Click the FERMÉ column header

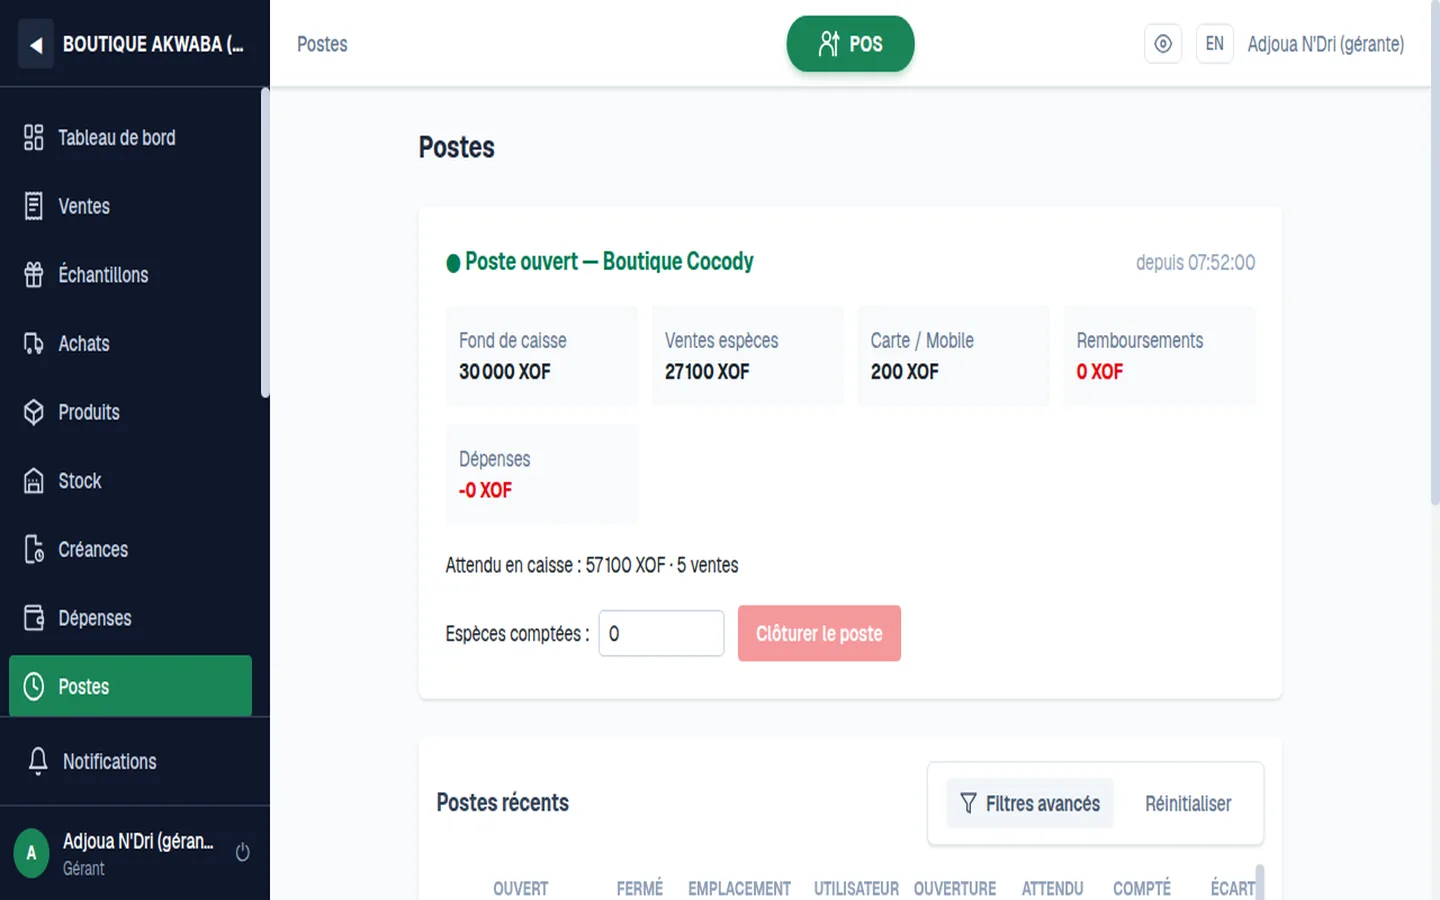pos(640,889)
